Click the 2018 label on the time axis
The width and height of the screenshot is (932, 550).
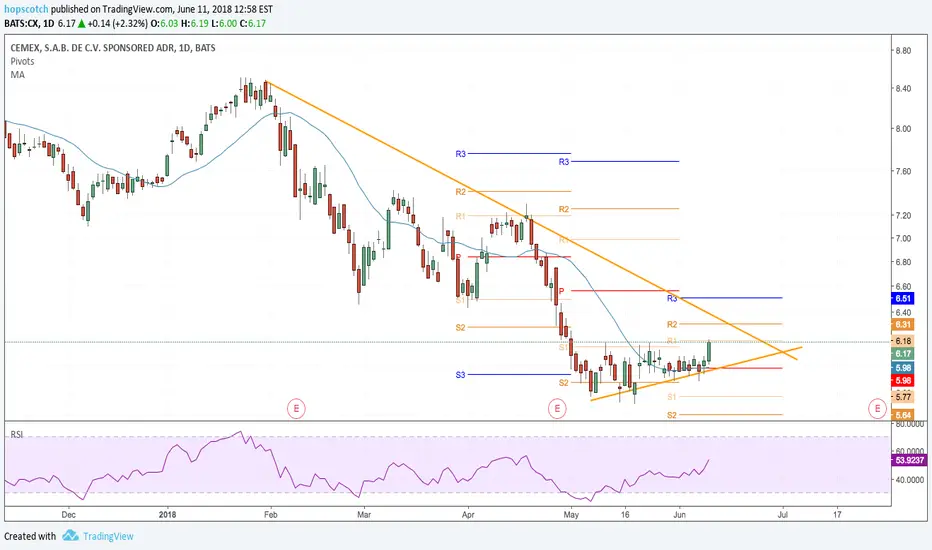[x=169, y=515]
